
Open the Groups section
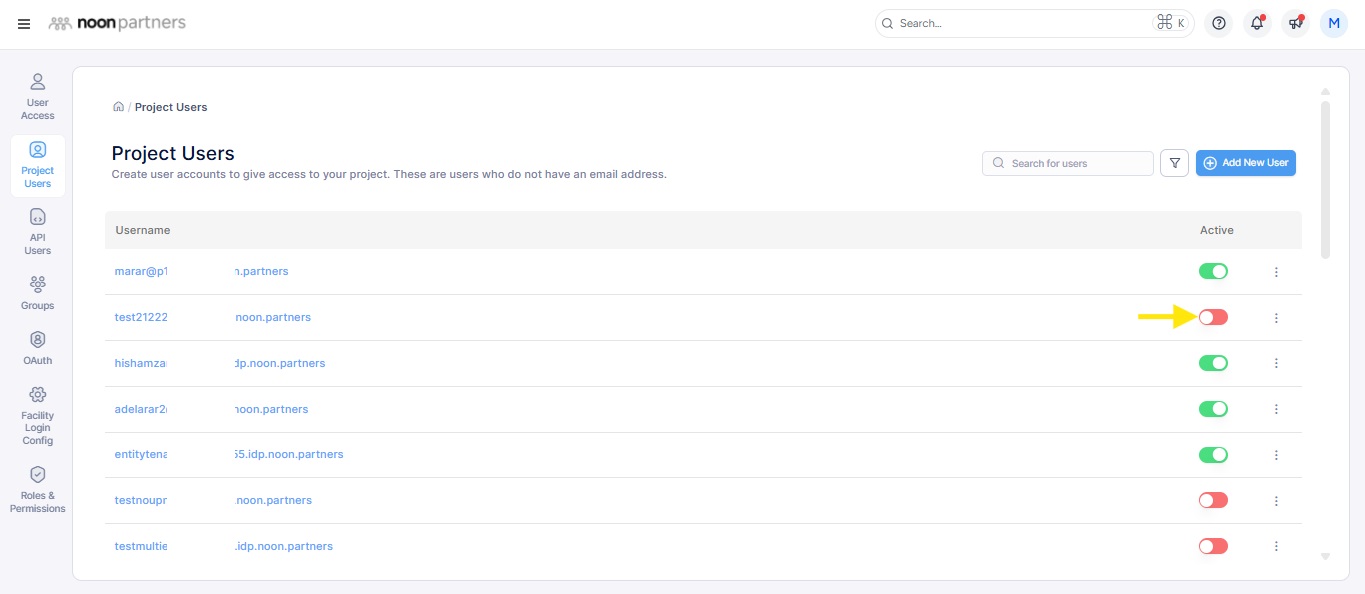(x=38, y=292)
